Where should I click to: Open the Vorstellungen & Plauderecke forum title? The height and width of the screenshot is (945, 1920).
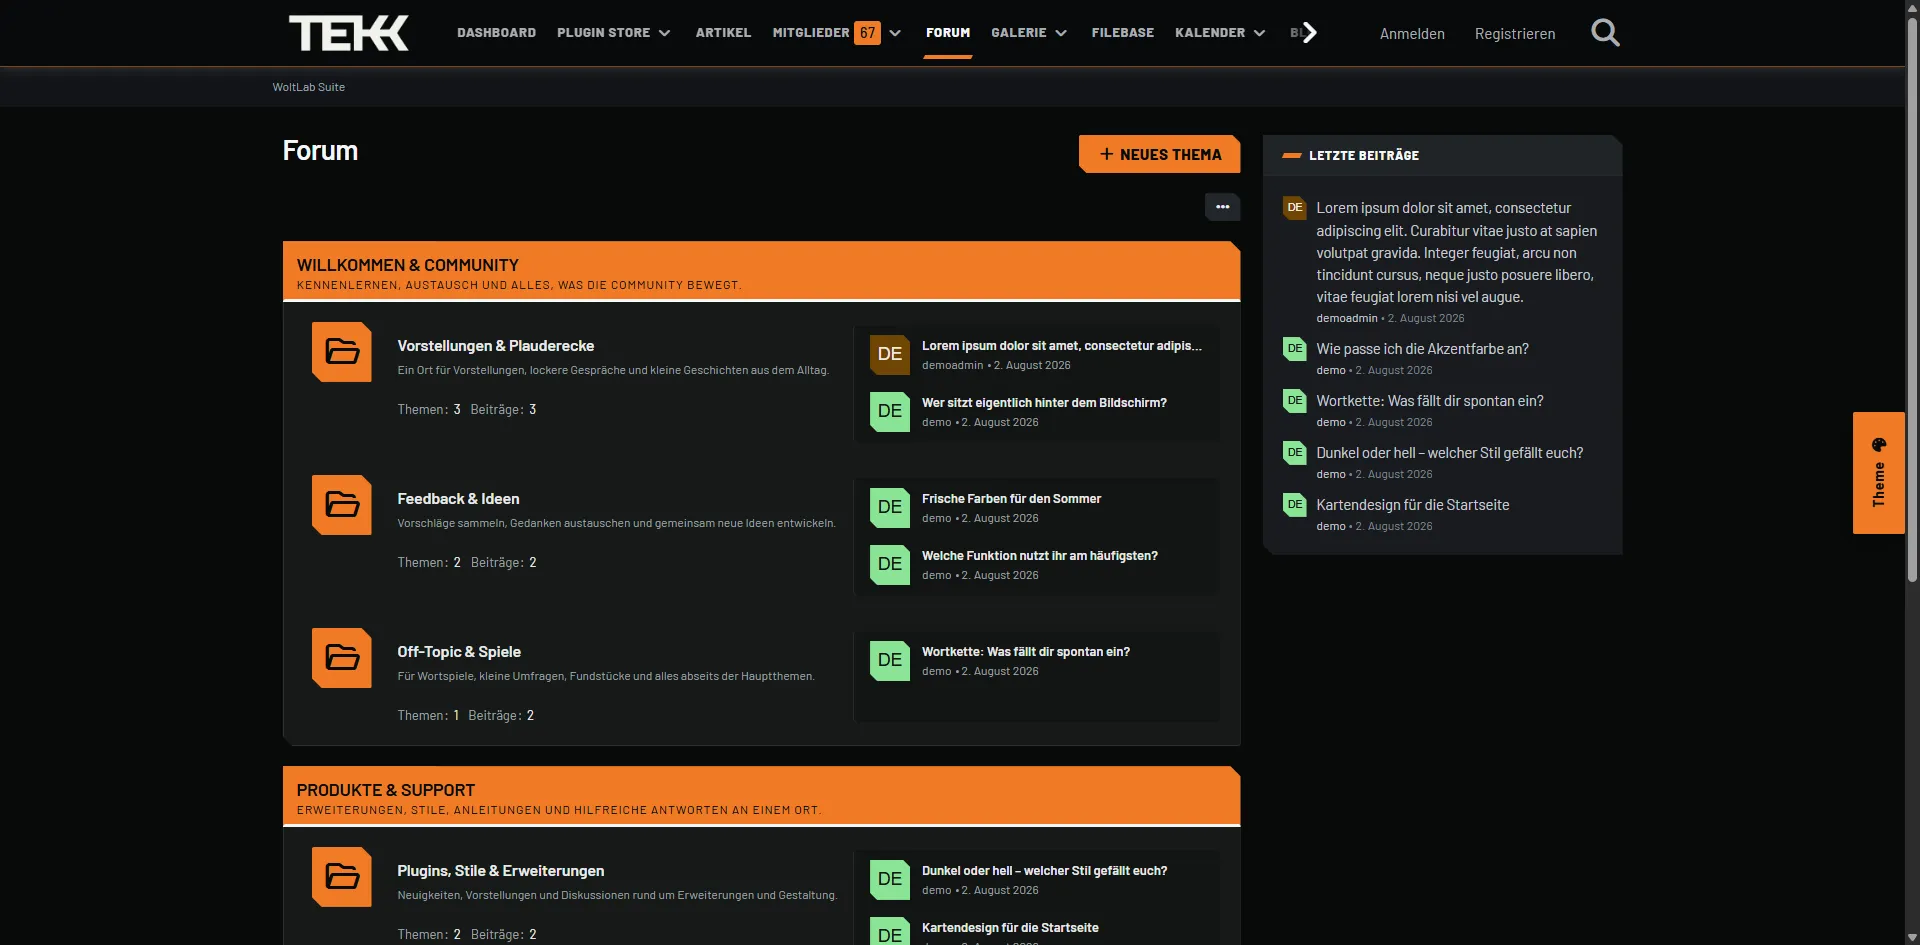pyautogui.click(x=496, y=346)
